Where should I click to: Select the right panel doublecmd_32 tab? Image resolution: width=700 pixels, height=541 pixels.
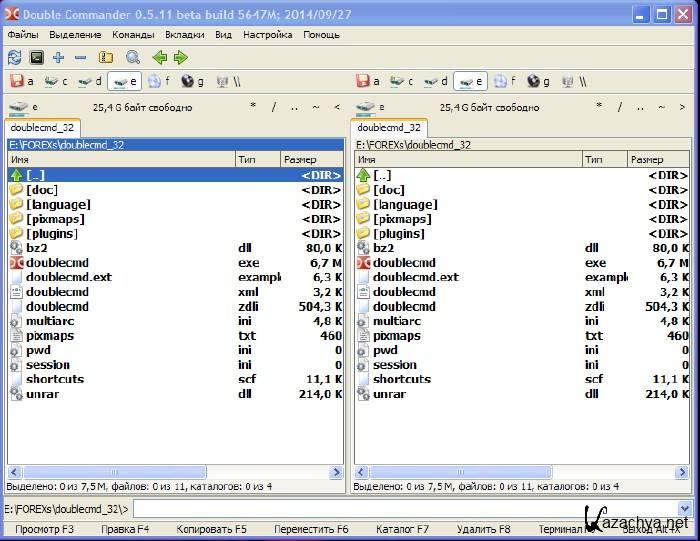[389, 128]
